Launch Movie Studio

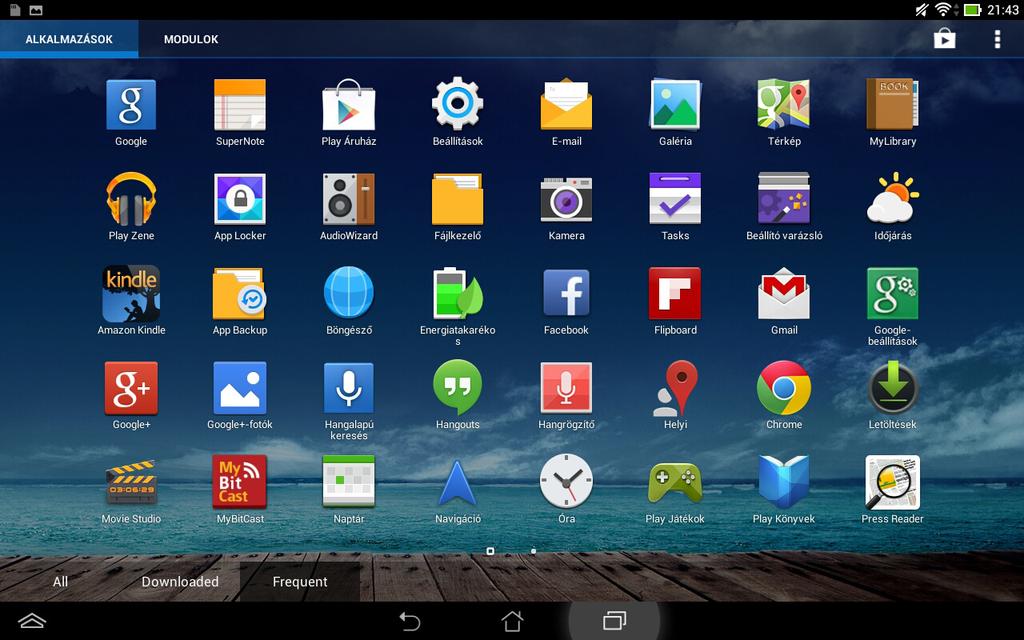pos(131,482)
